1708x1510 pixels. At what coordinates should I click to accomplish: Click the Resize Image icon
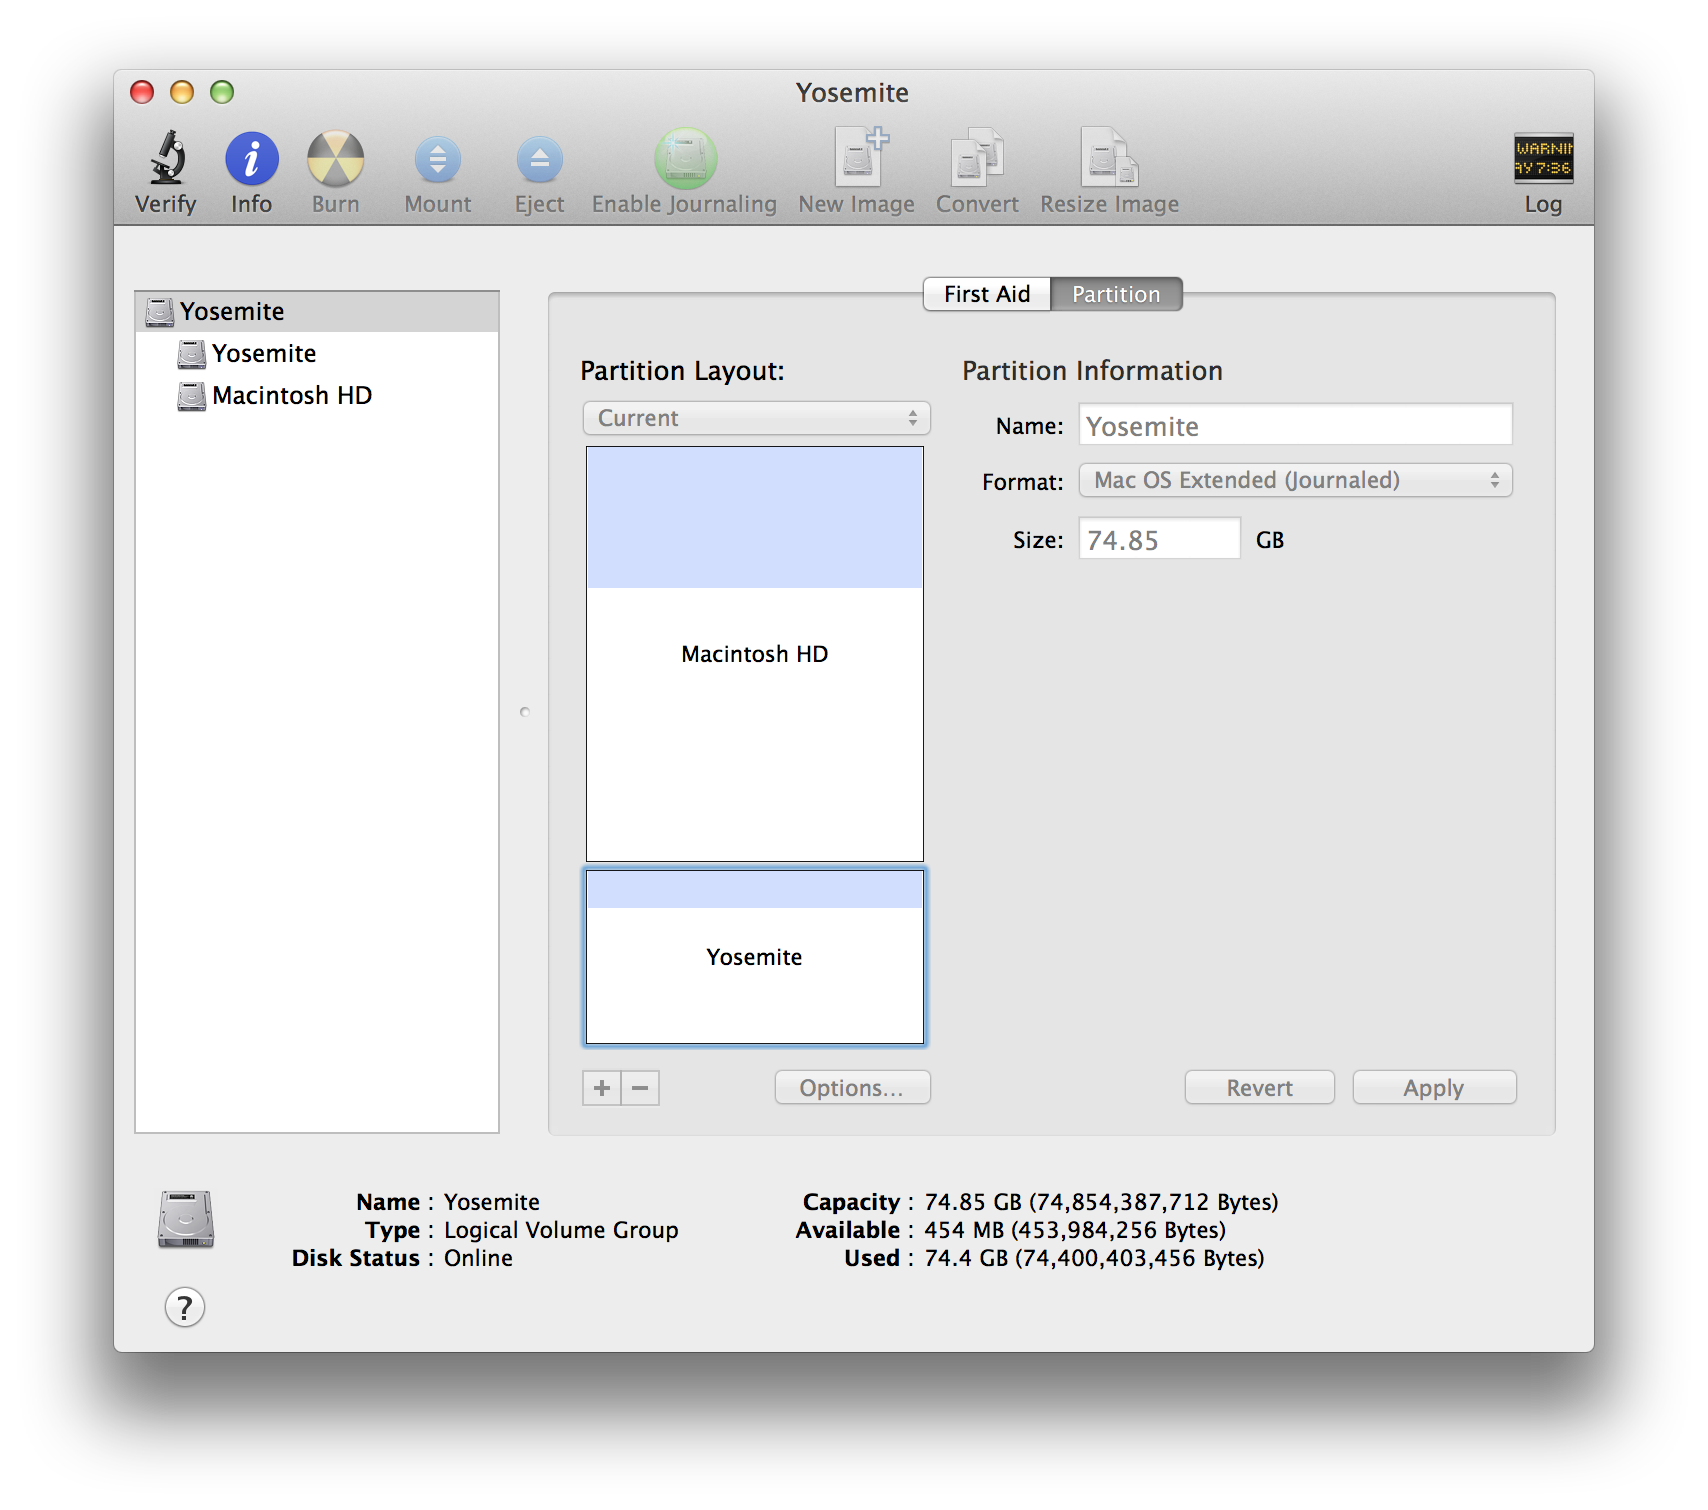click(x=1109, y=157)
